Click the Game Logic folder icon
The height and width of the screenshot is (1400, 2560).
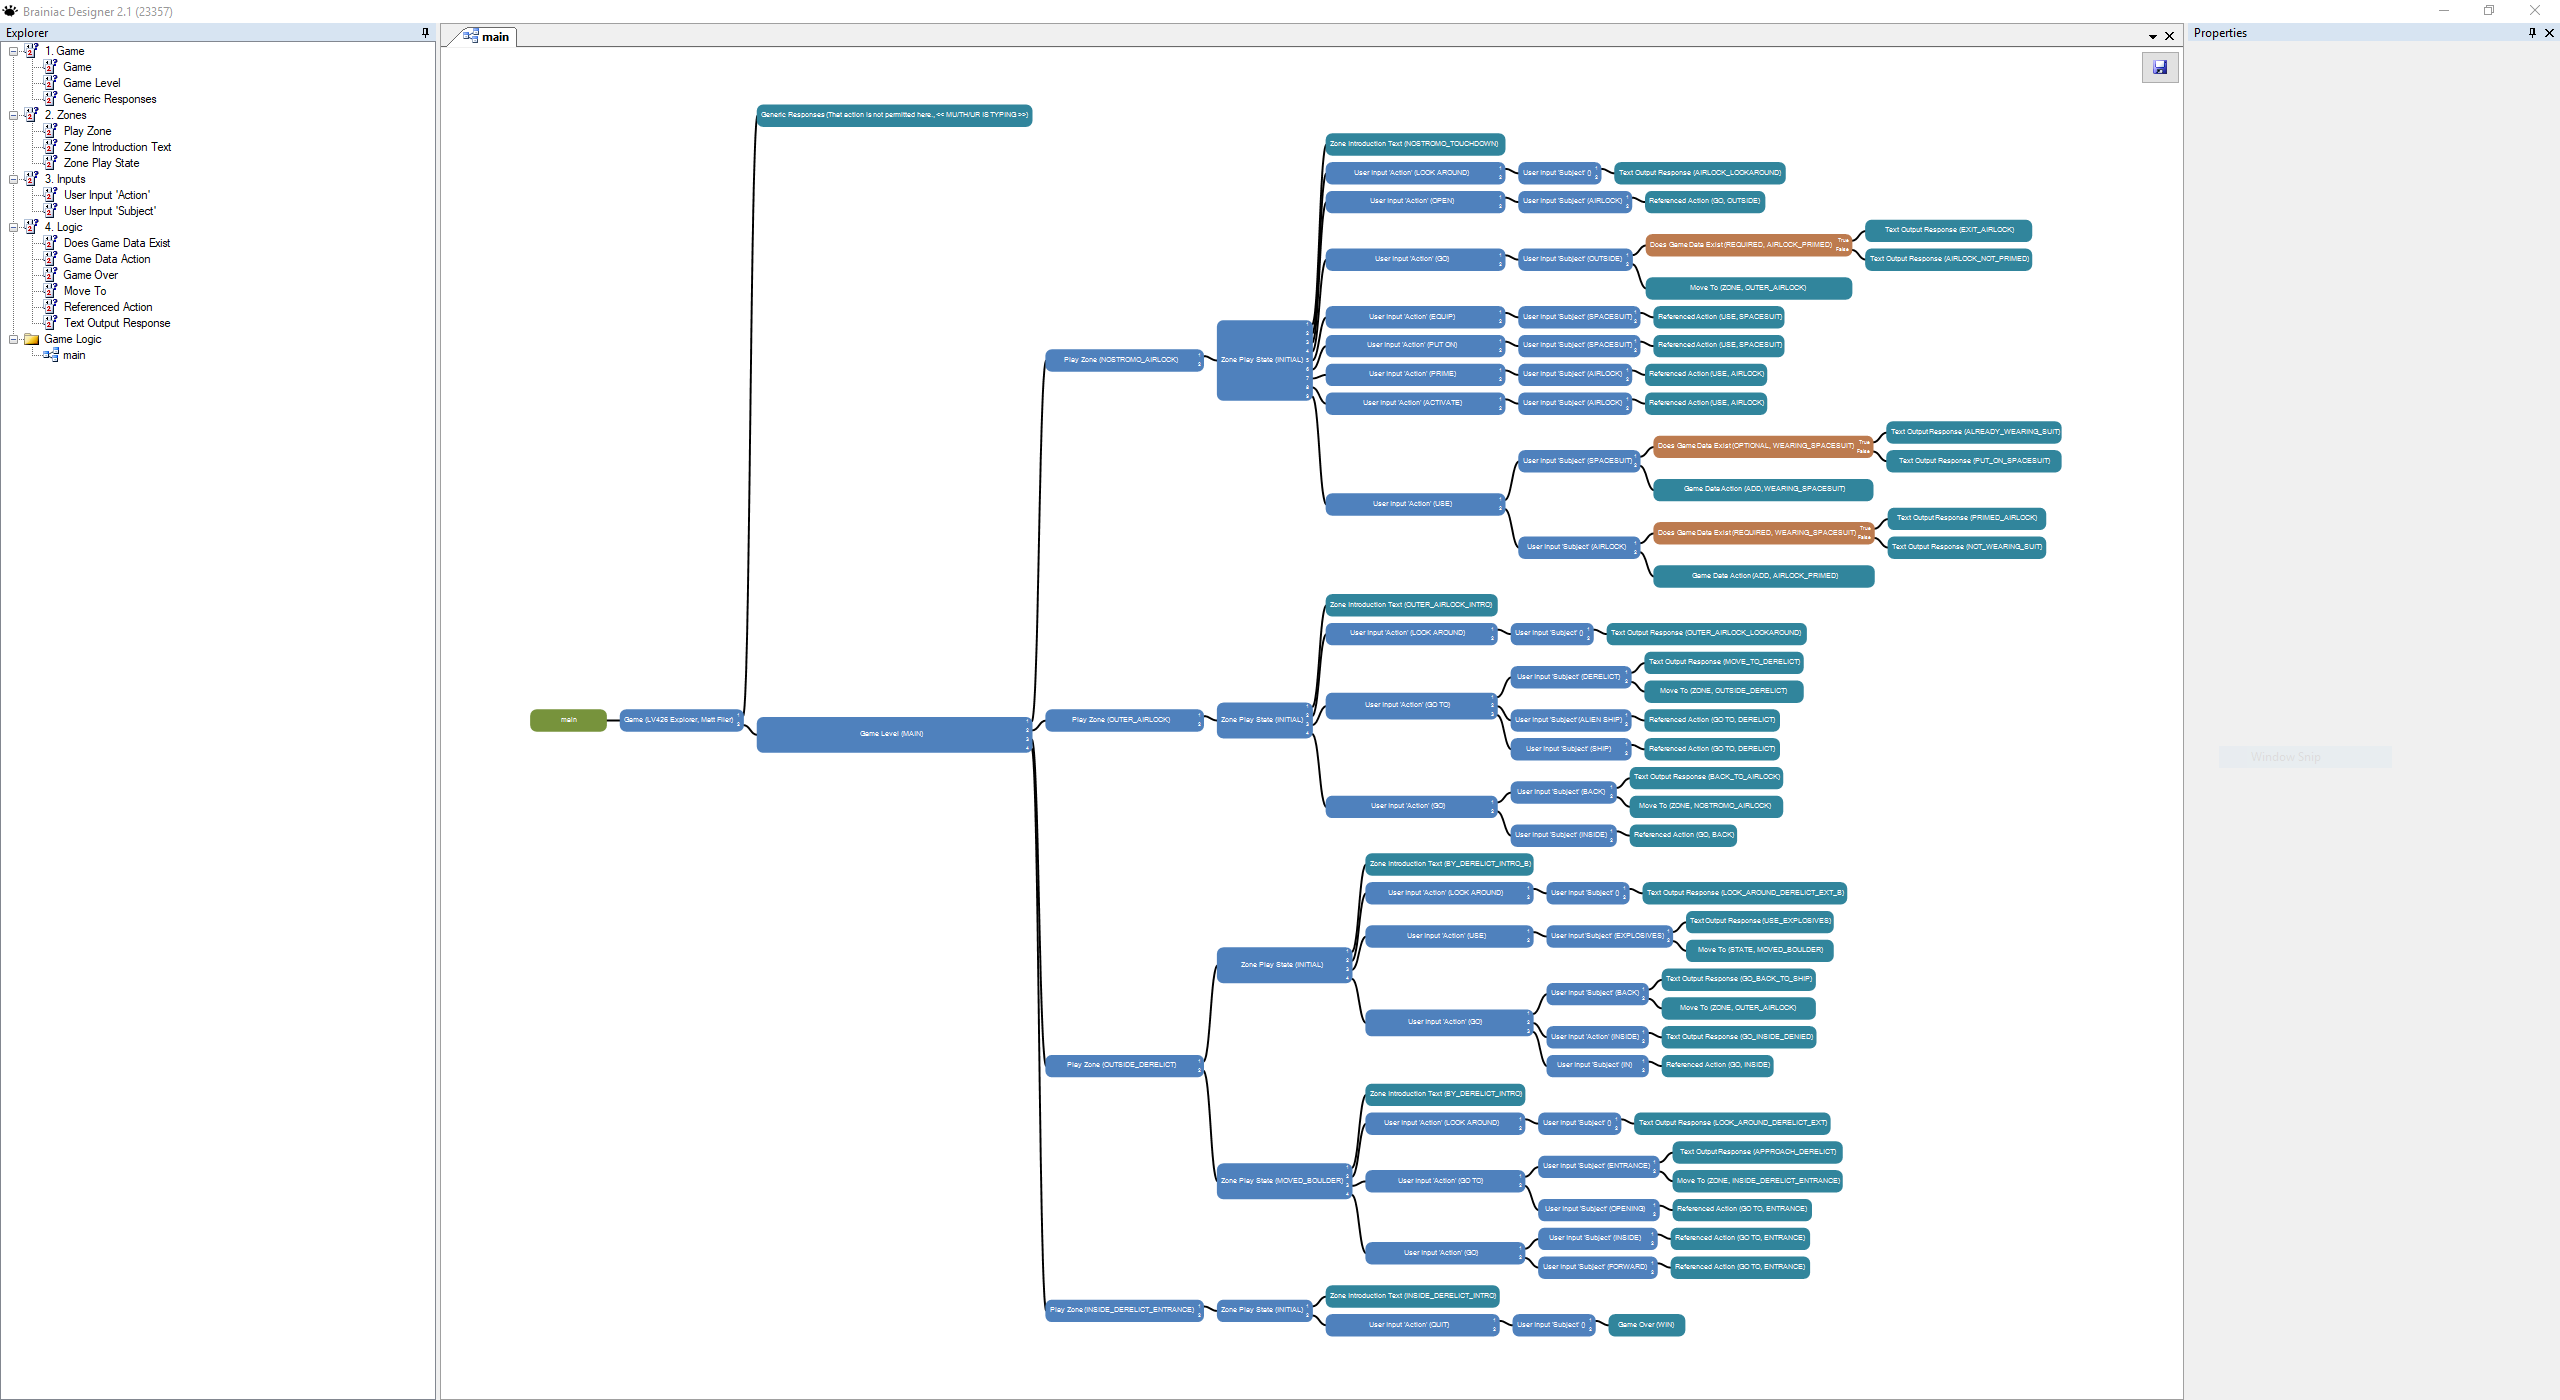(x=31, y=339)
